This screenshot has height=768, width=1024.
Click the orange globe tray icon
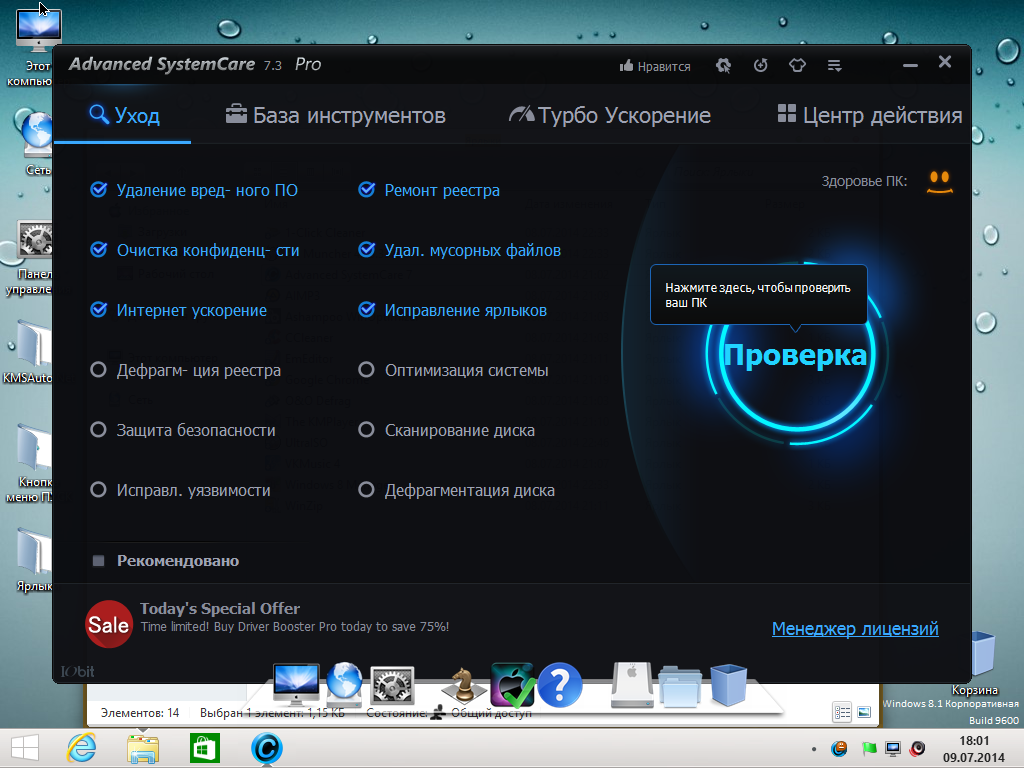coord(839,748)
